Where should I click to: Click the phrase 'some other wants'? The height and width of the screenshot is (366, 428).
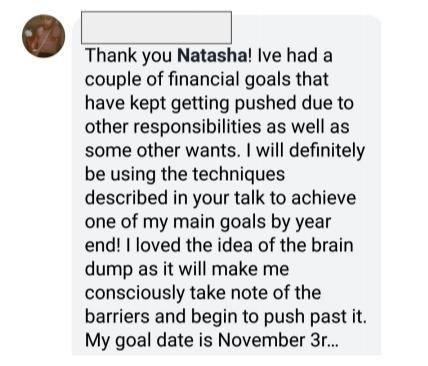point(160,151)
